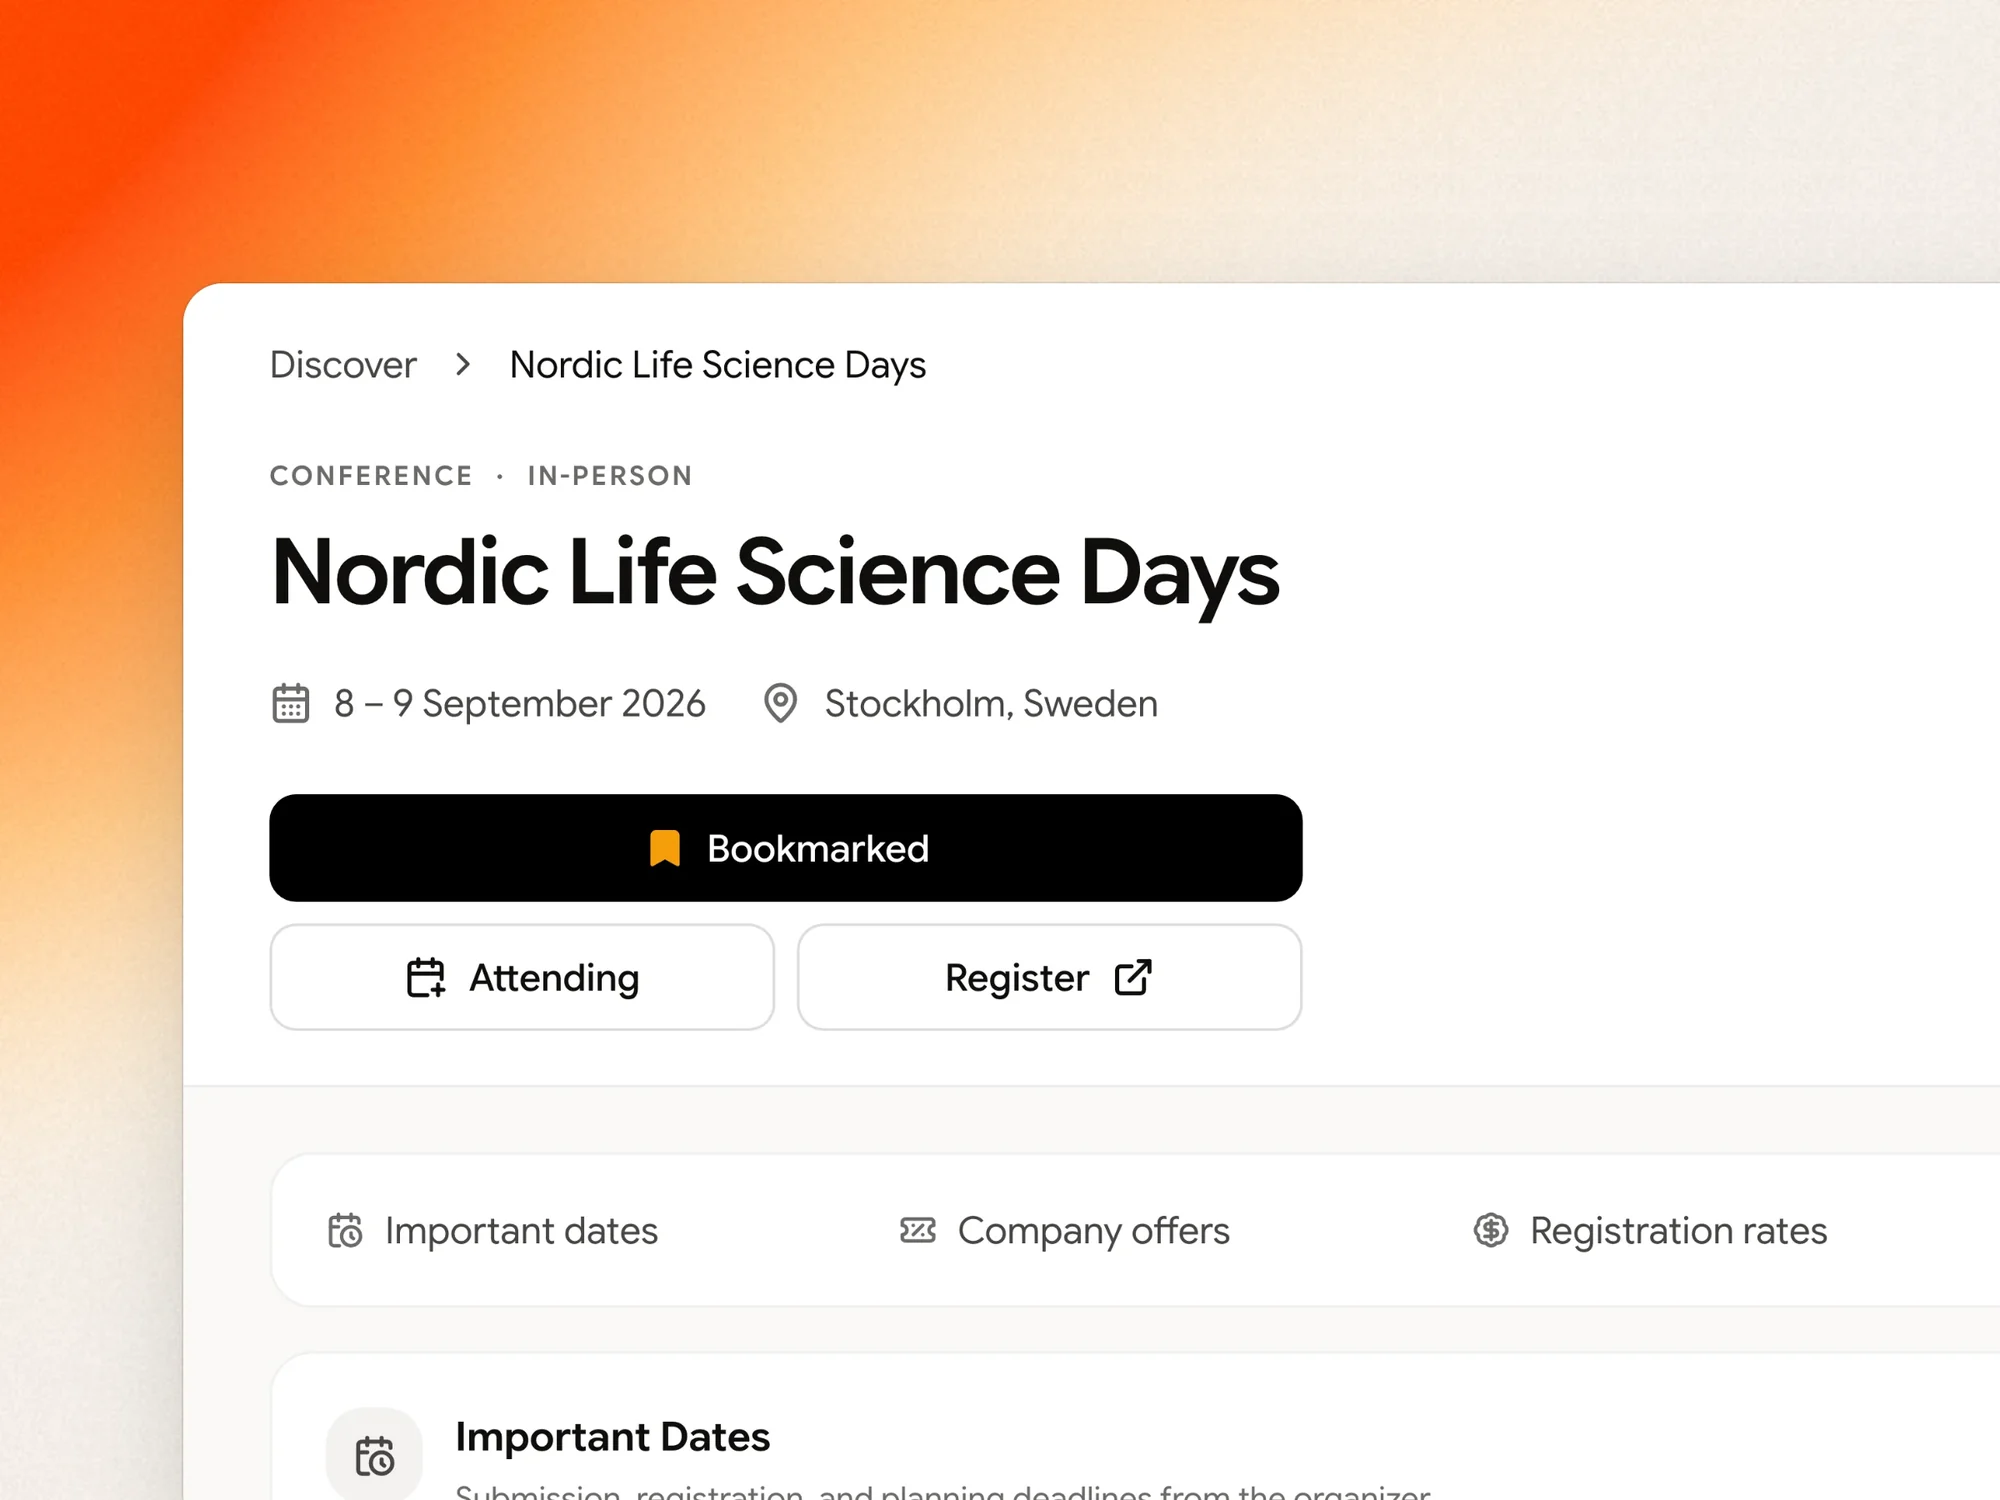Image resolution: width=2000 pixels, height=1500 pixels.
Task: Click the 8 – 9 September 2026 date
Action: pyautogui.click(x=520, y=703)
